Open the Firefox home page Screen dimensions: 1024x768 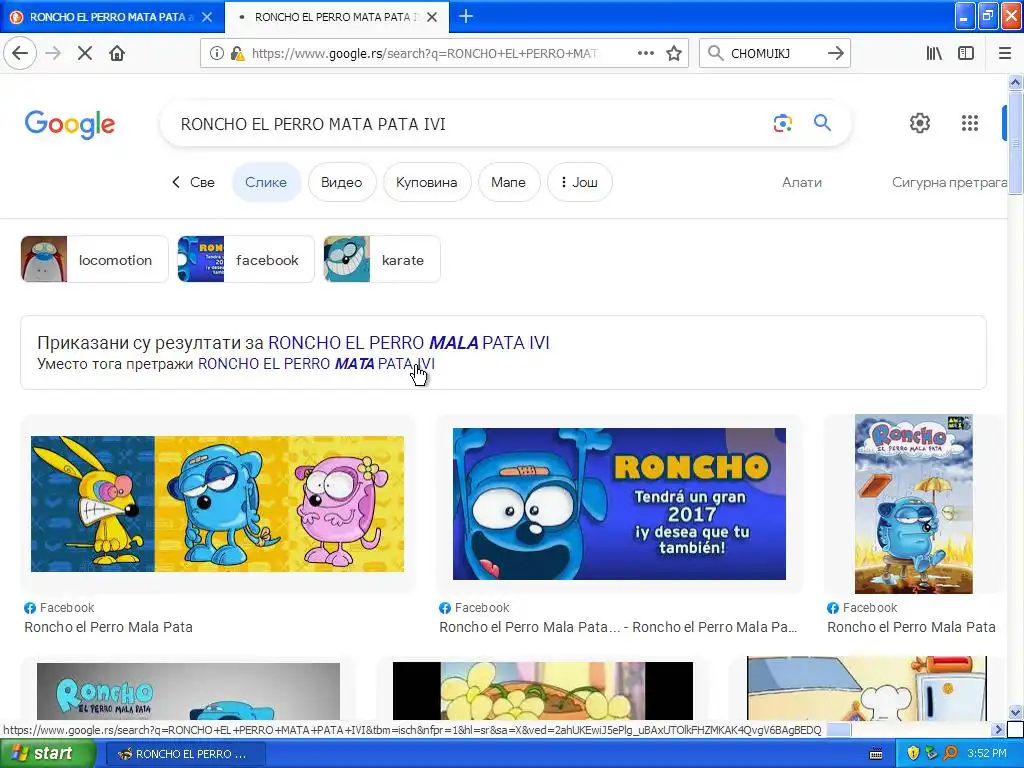pyautogui.click(x=117, y=53)
